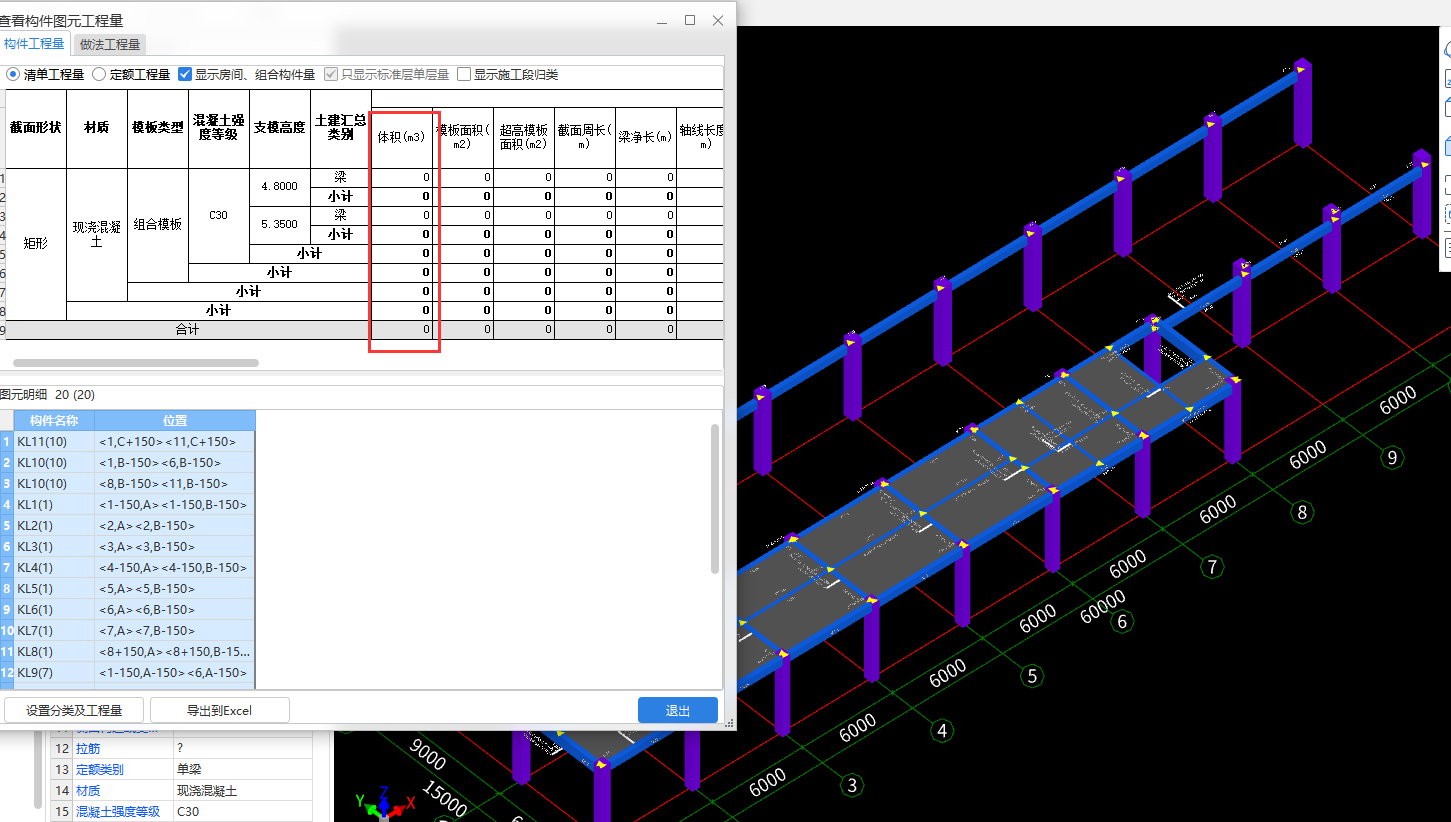The width and height of the screenshot is (1451, 822).
Task: Click 定额类别 property name in background panel
Action: pos(100,769)
